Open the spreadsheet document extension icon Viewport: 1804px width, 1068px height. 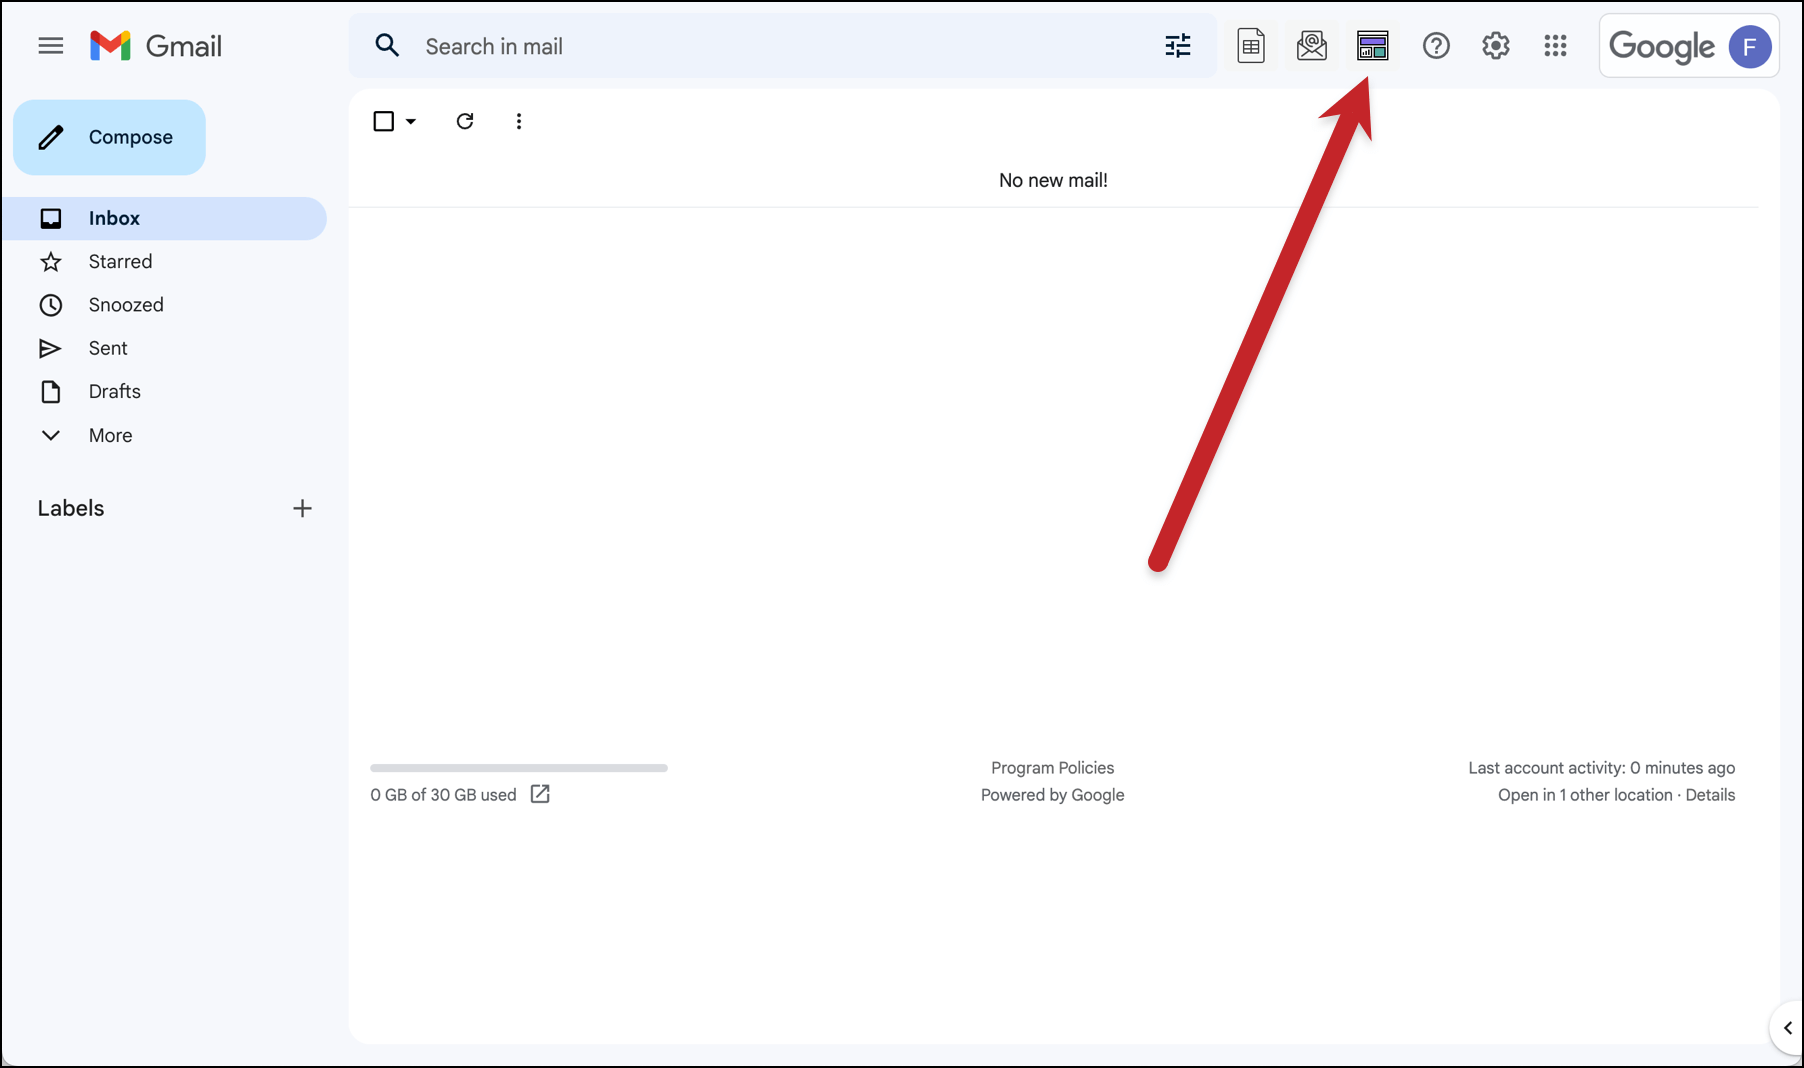tap(1251, 46)
